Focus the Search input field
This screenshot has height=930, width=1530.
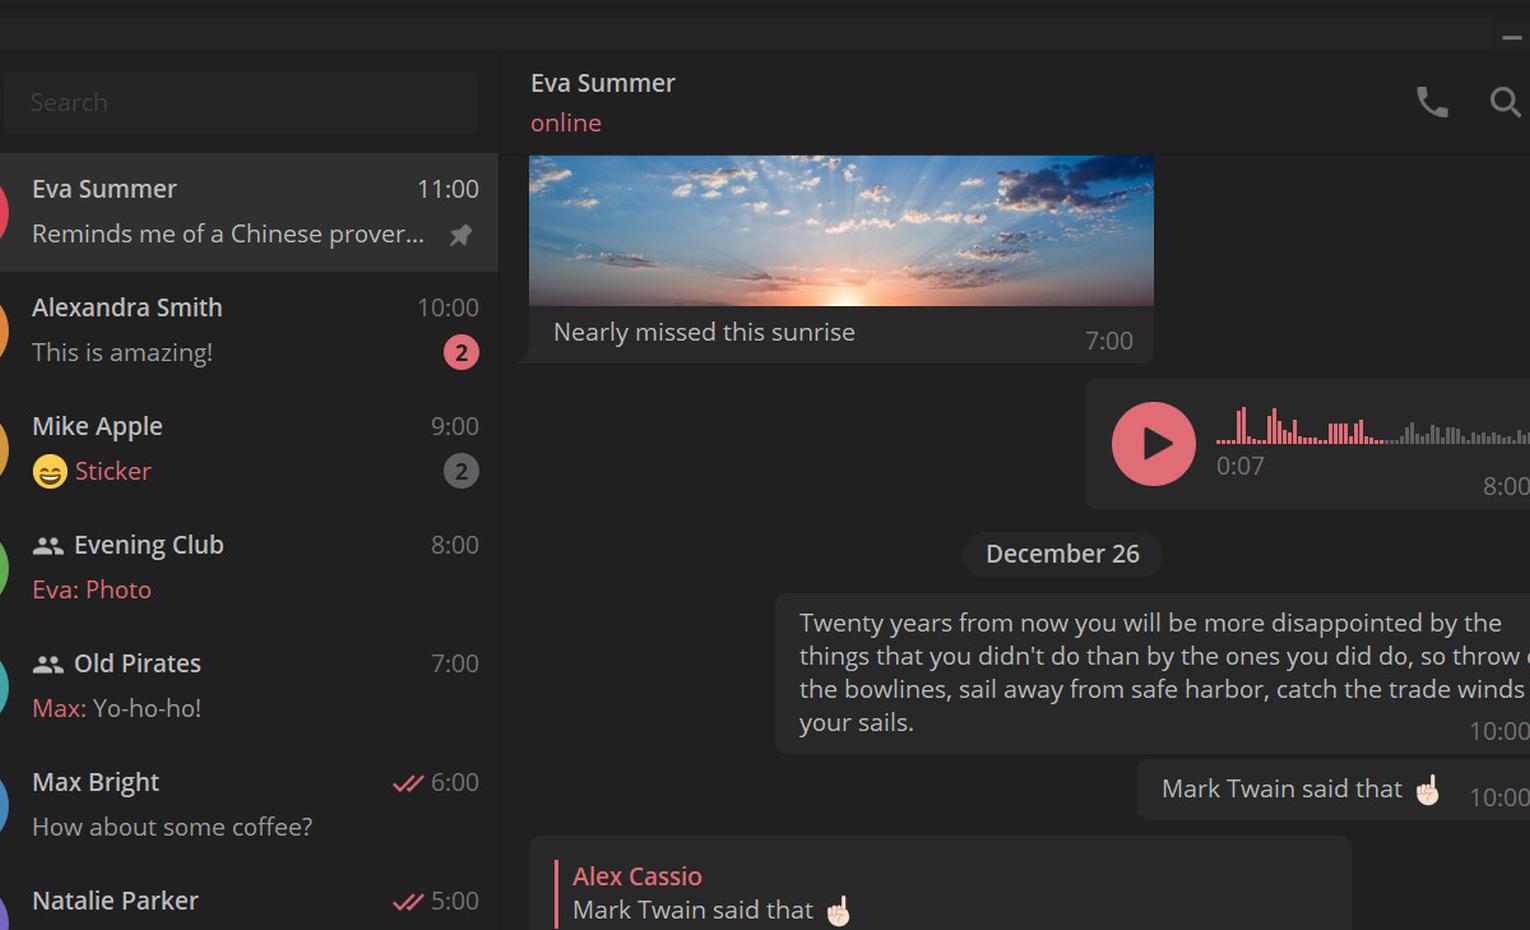tap(240, 102)
